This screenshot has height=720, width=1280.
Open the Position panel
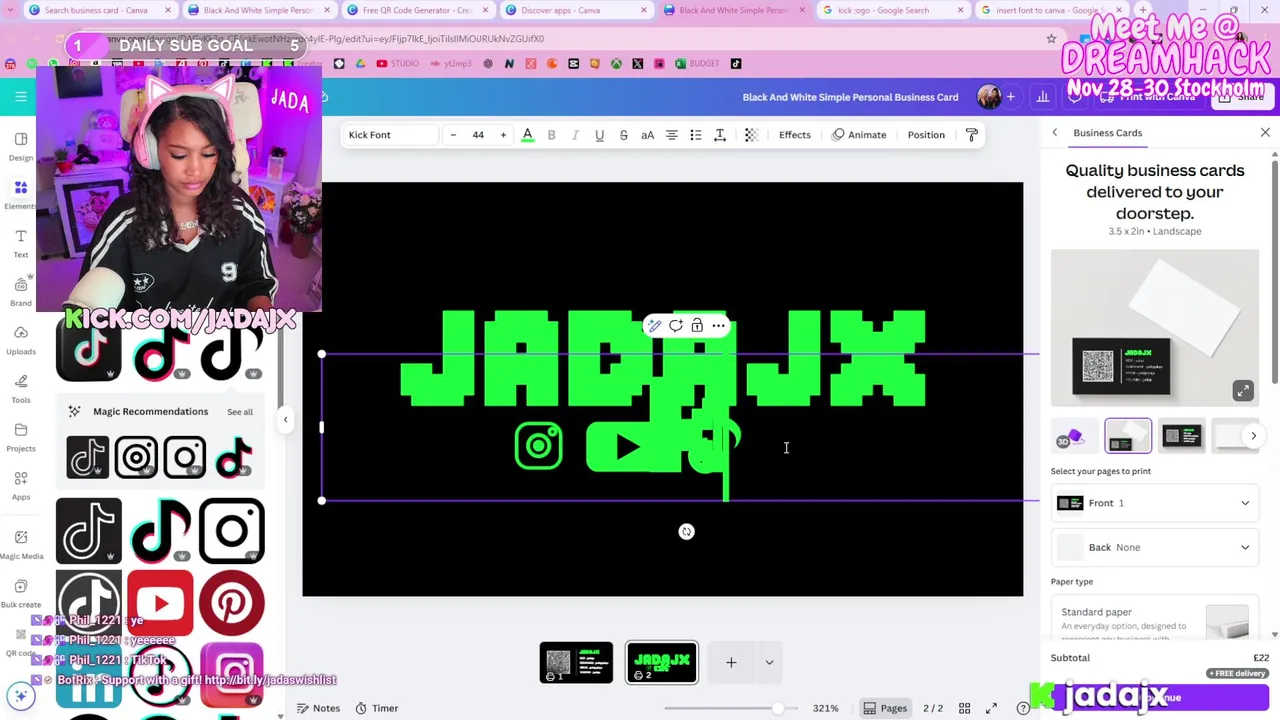[x=926, y=135]
